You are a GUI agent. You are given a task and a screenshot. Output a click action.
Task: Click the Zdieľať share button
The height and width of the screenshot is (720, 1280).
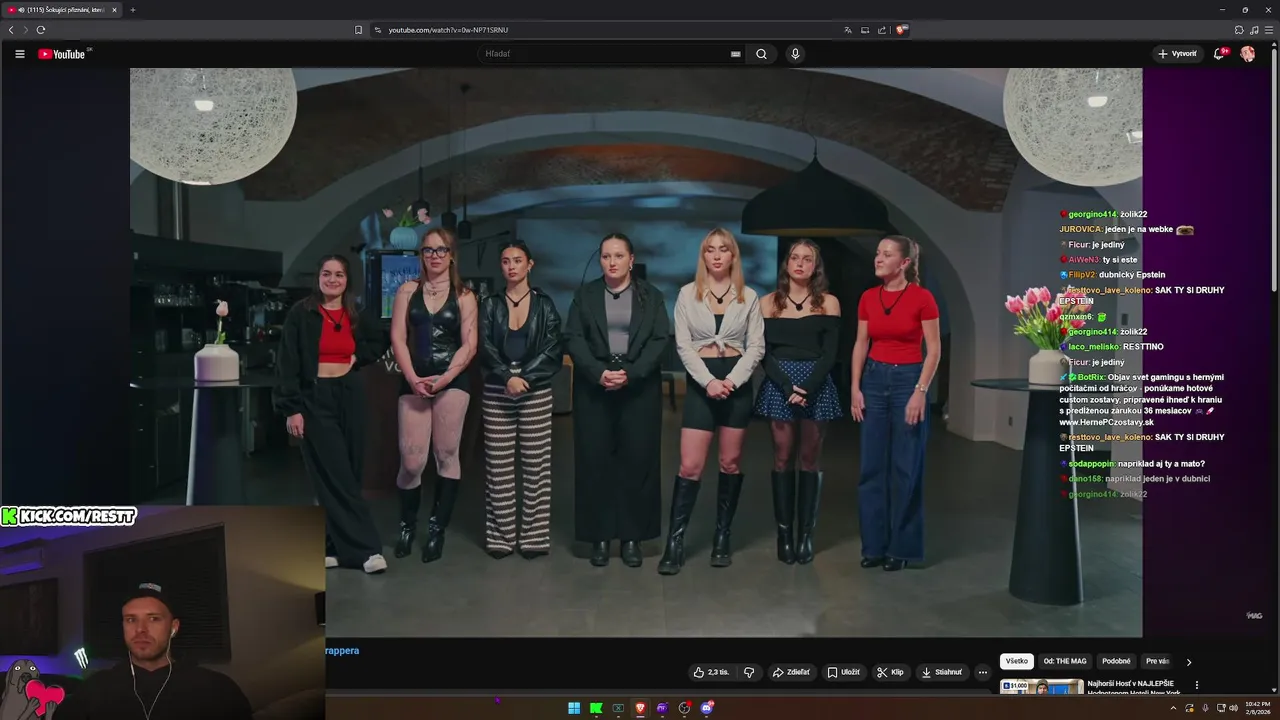791,672
